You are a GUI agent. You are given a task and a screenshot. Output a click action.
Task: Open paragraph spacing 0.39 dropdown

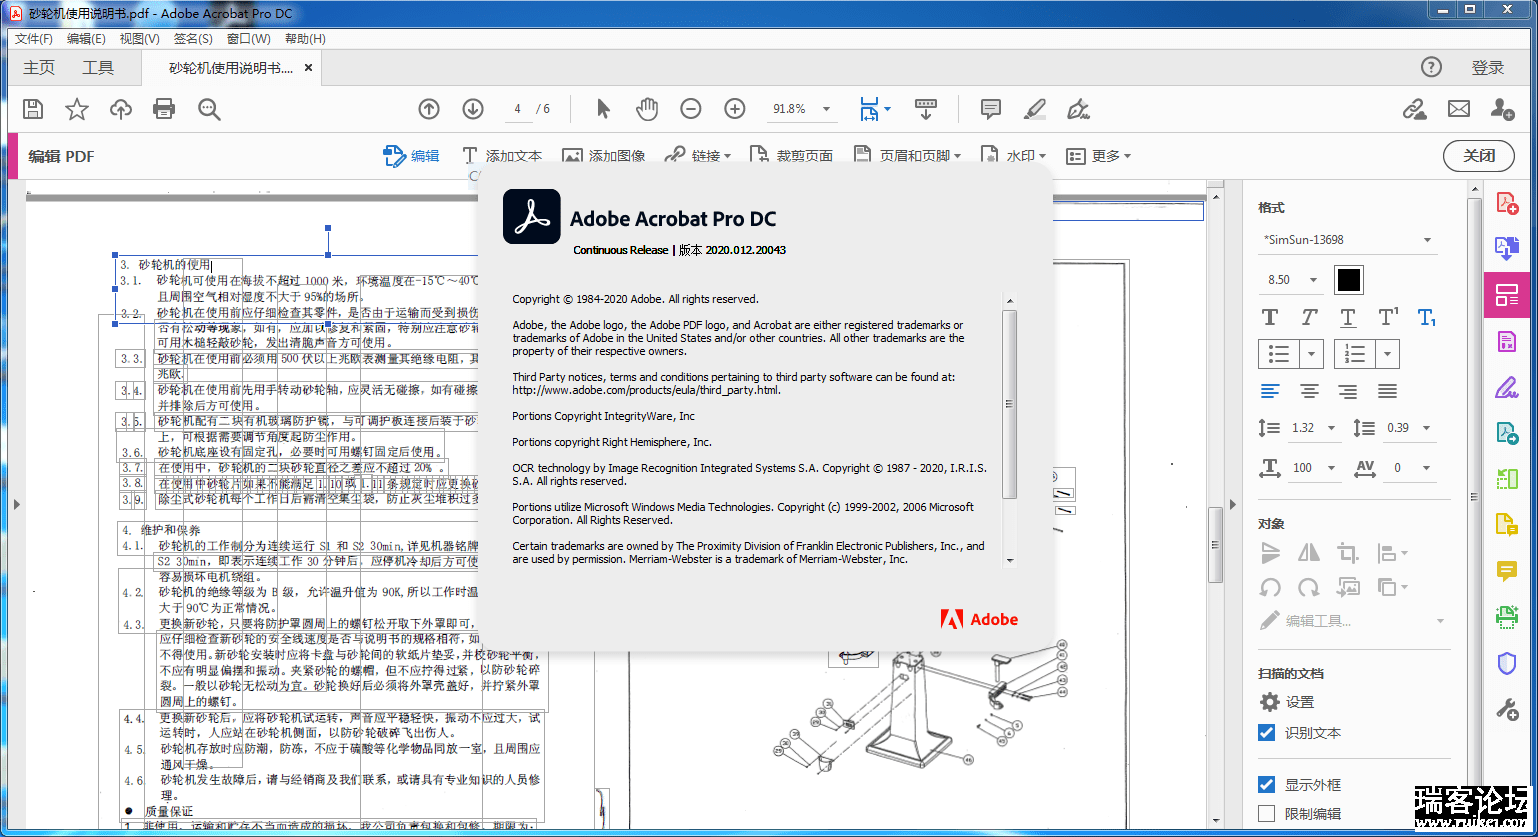tap(1409, 428)
